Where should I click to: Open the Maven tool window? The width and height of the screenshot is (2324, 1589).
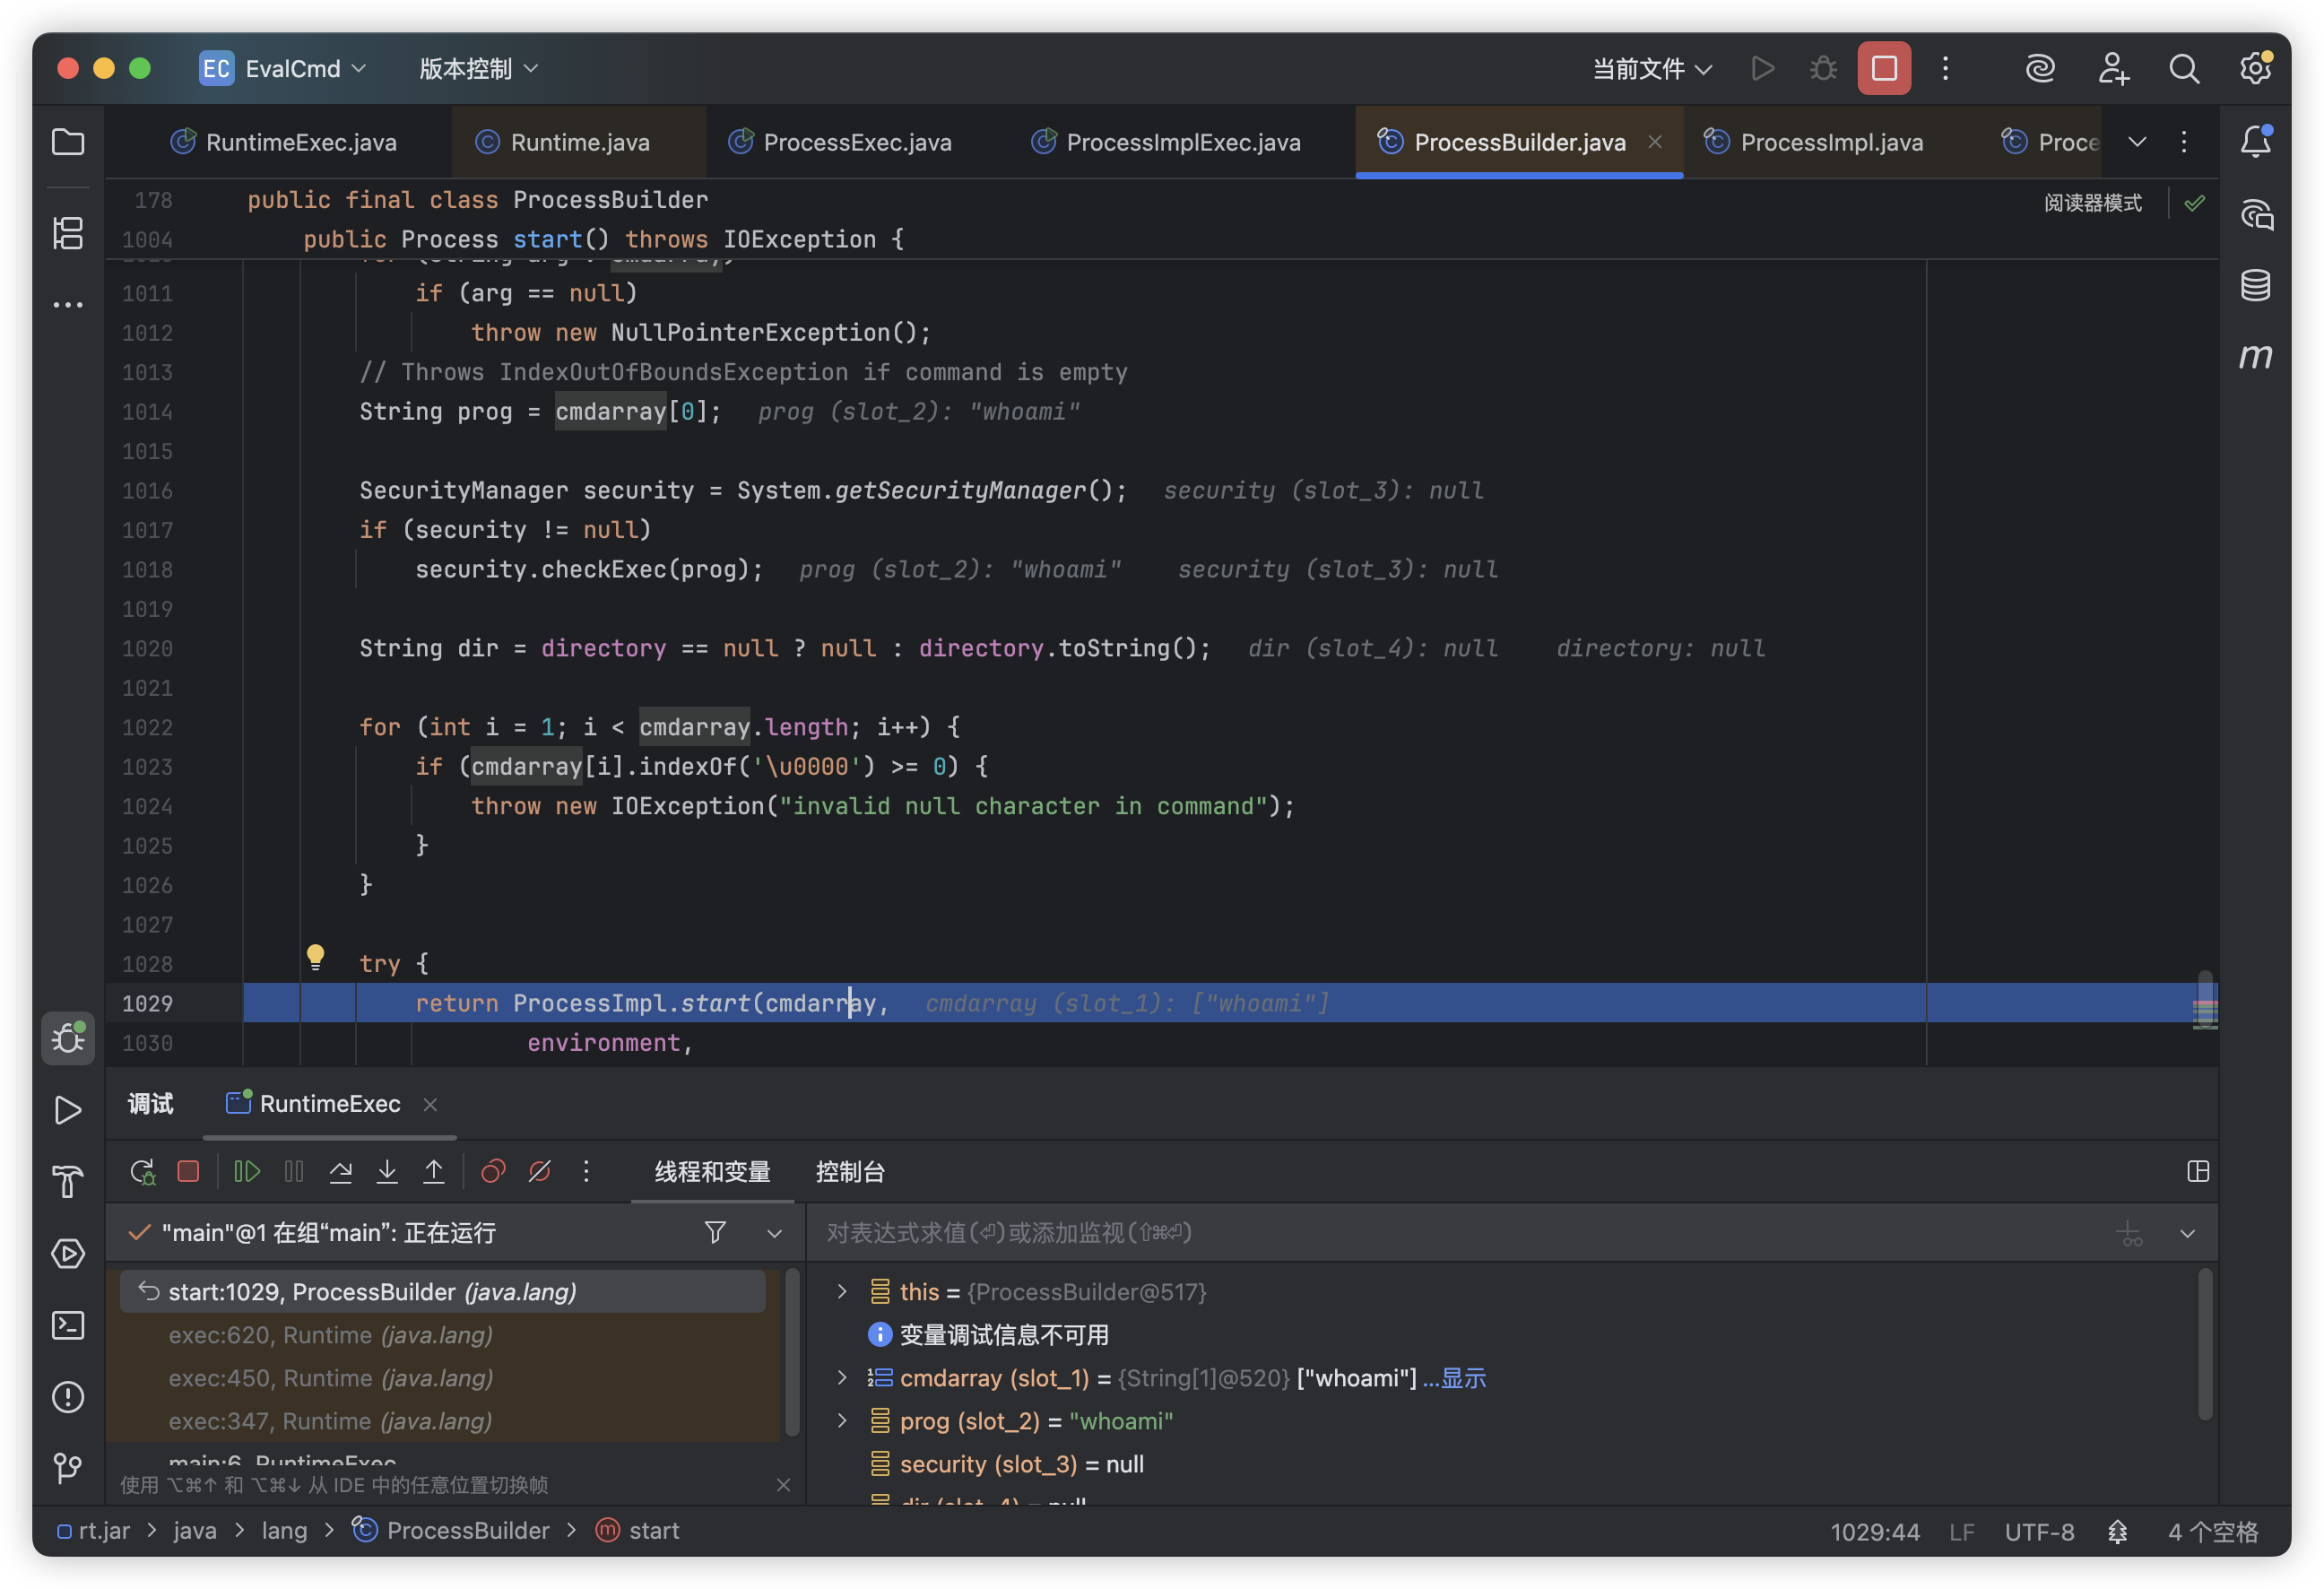pyautogui.click(x=2256, y=356)
